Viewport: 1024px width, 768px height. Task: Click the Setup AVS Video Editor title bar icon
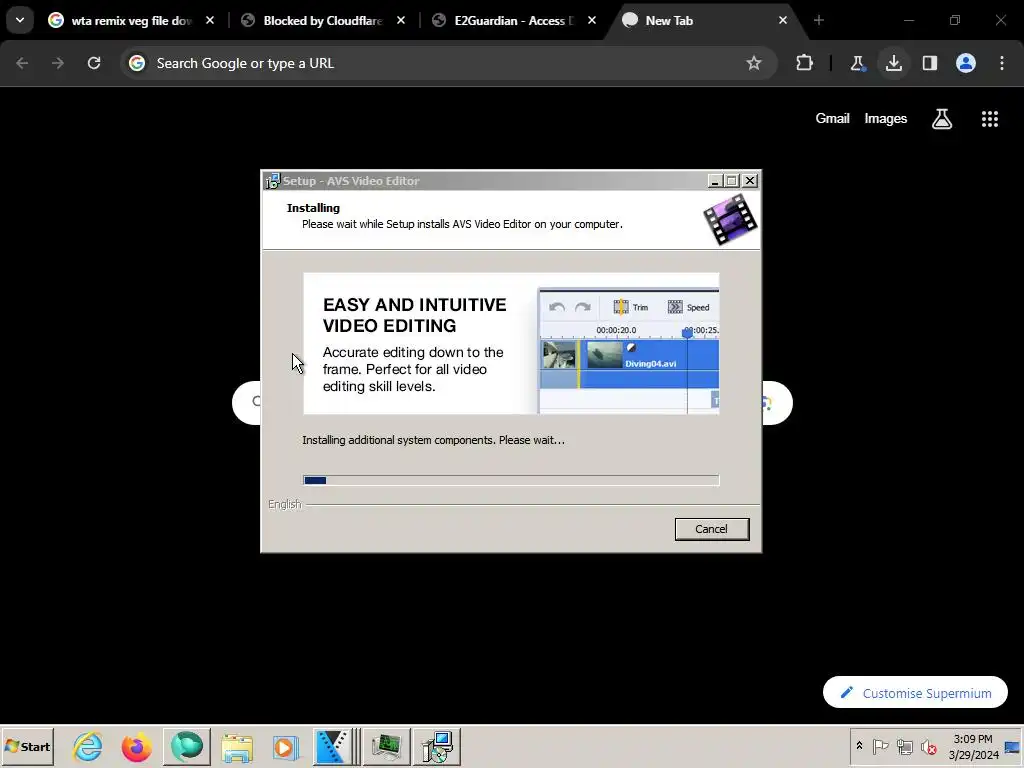coord(272,181)
